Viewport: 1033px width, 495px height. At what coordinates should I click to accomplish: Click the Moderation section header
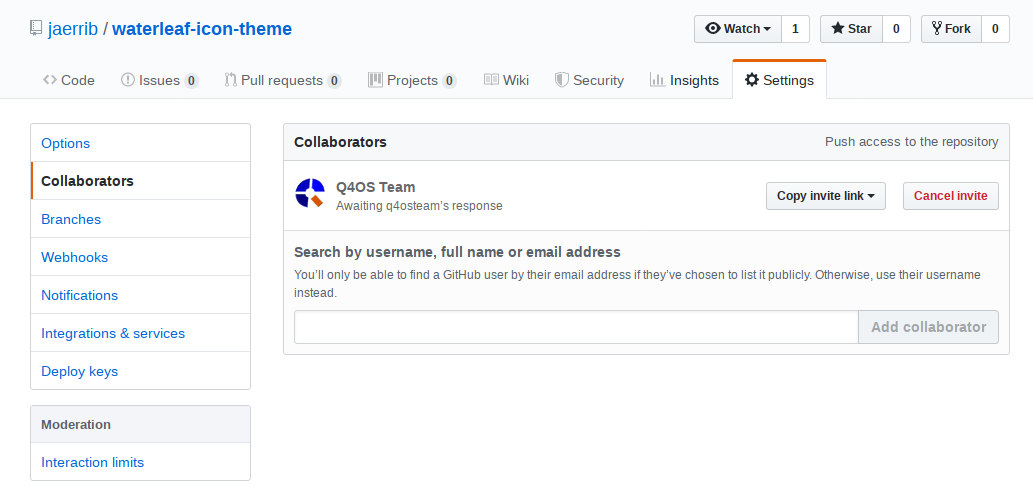pyautogui.click(x=140, y=424)
